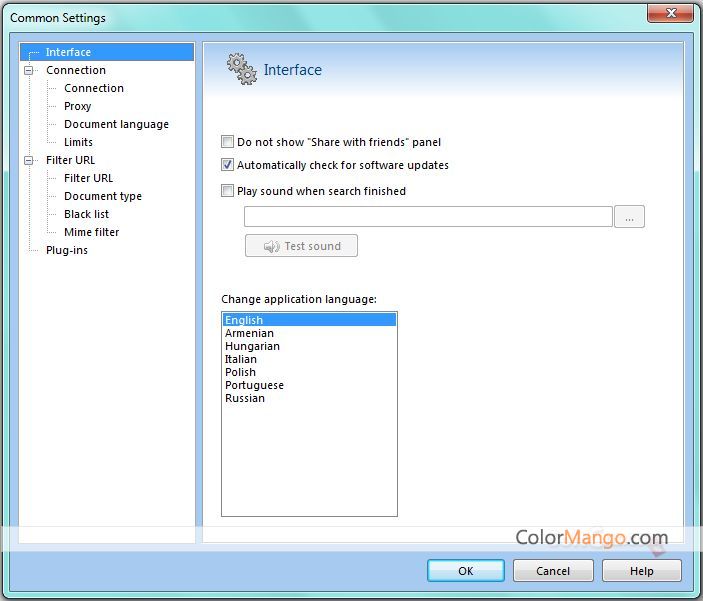703x601 pixels.
Task: Click in the sound file path field
Action: click(427, 217)
